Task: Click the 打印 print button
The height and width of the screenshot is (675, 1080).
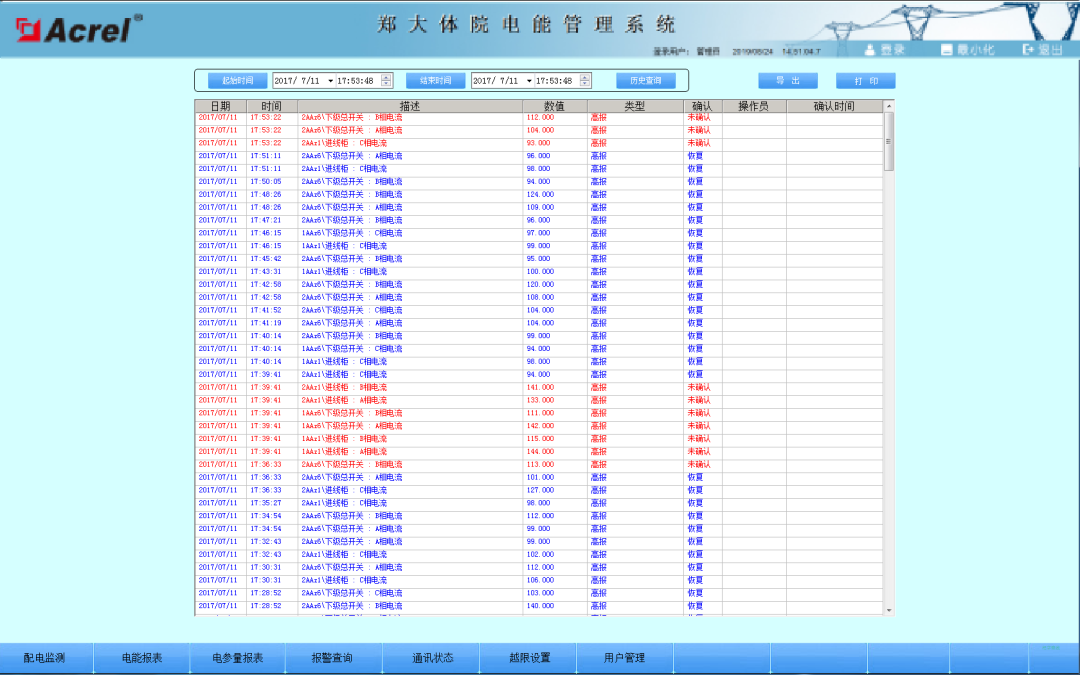Action: 866,80
